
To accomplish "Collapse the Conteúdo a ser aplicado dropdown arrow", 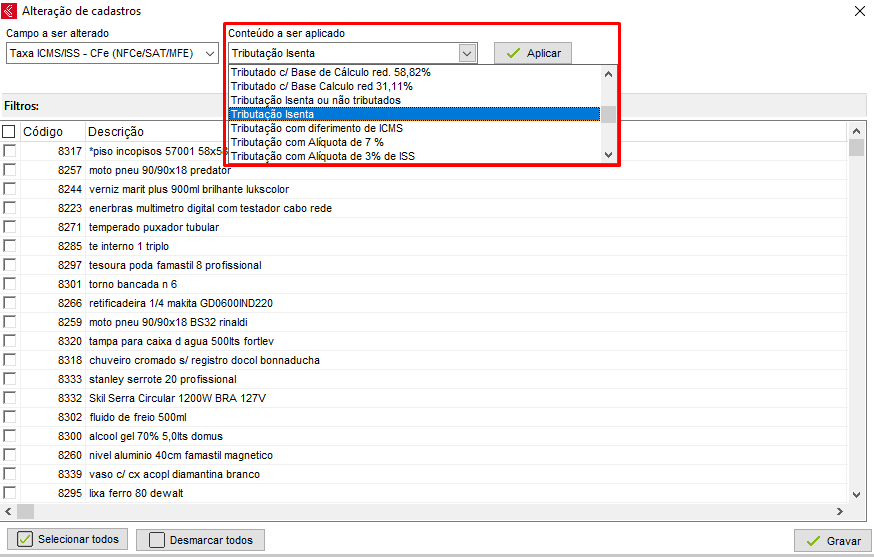I will [x=467, y=53].
